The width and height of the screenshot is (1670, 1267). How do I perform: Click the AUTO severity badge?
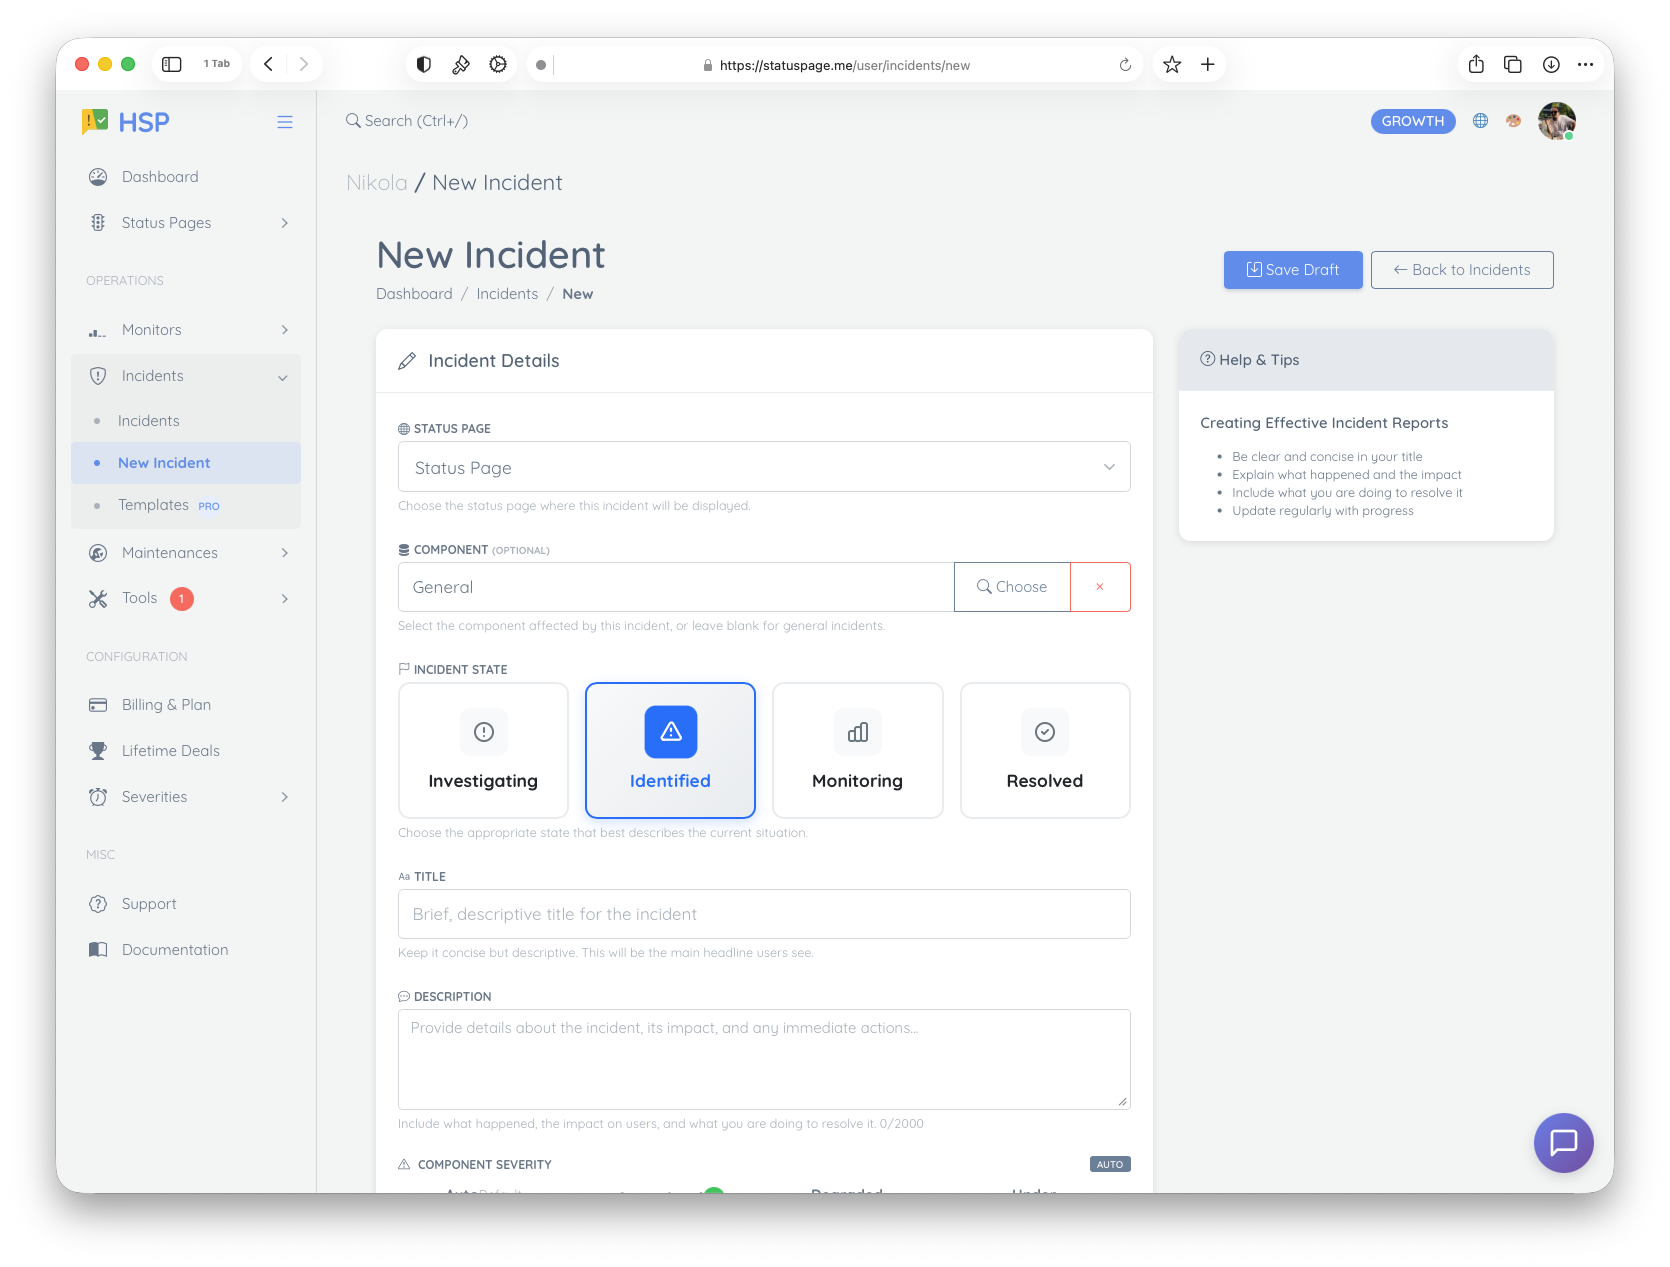pyautogui.click(x=1109, y=1163)
